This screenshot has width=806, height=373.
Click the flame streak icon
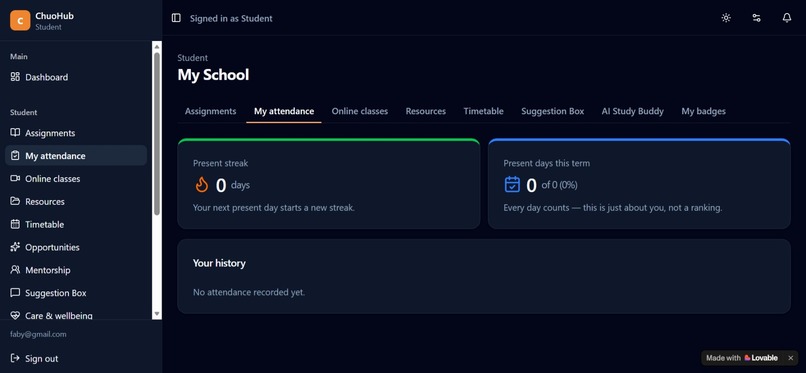click(x=202, y=184)
